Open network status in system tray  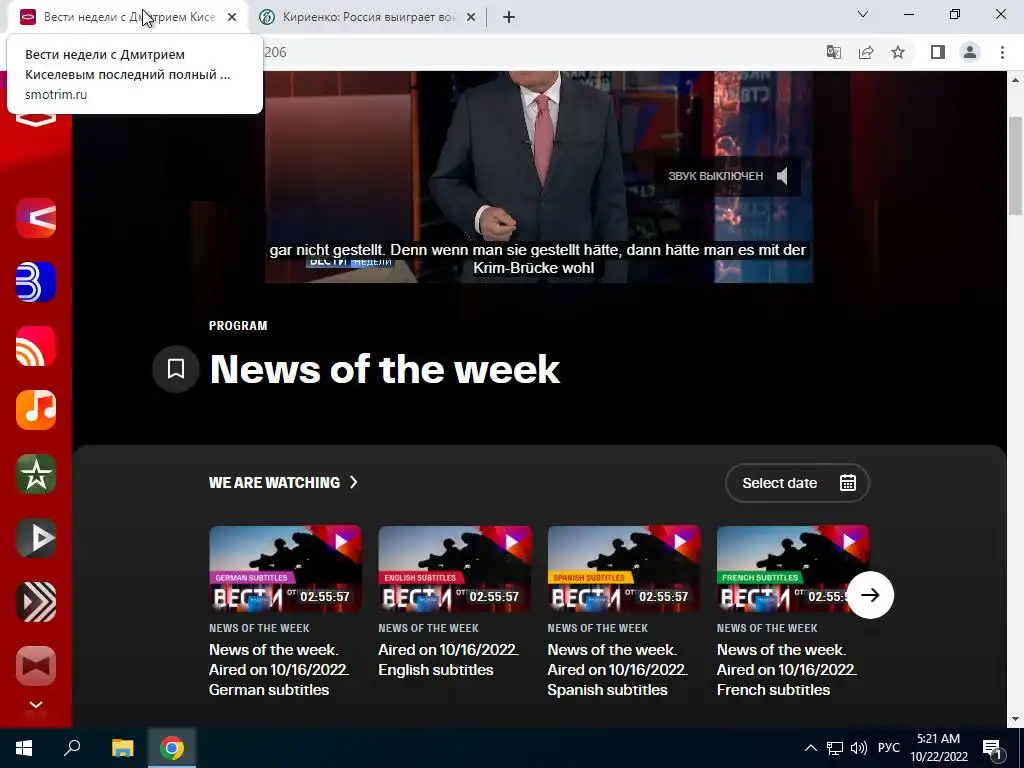click(x=835, y=748)
